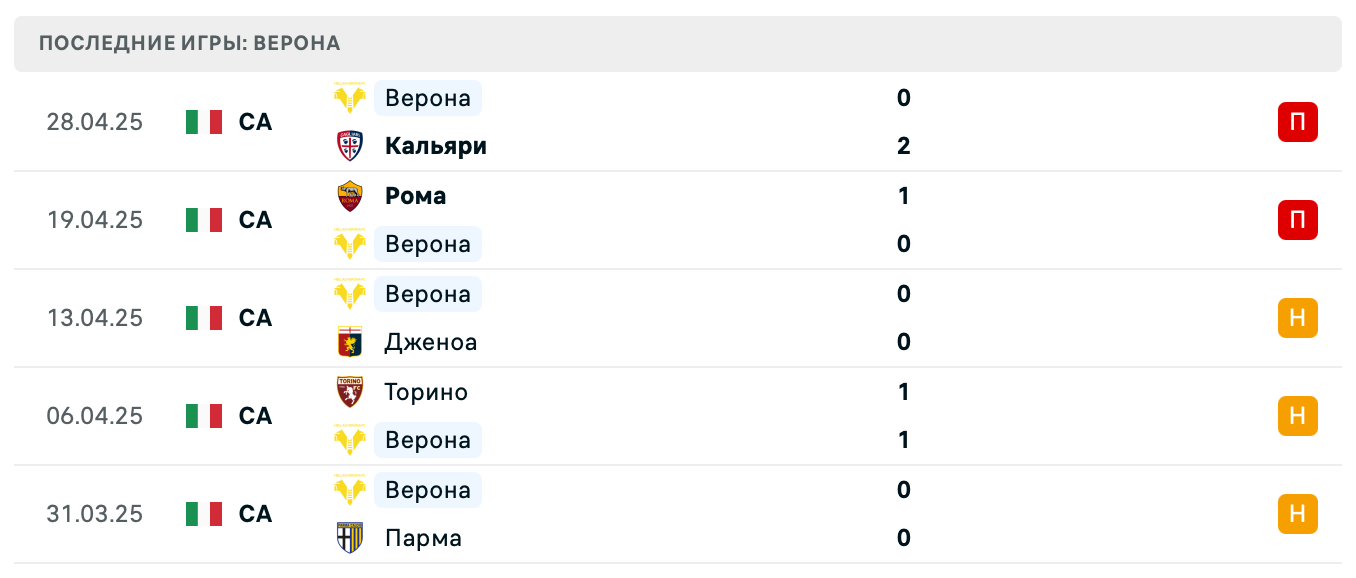Open the Genoa club badge
Screen dimensions: 1356x578
pos(351,341)
